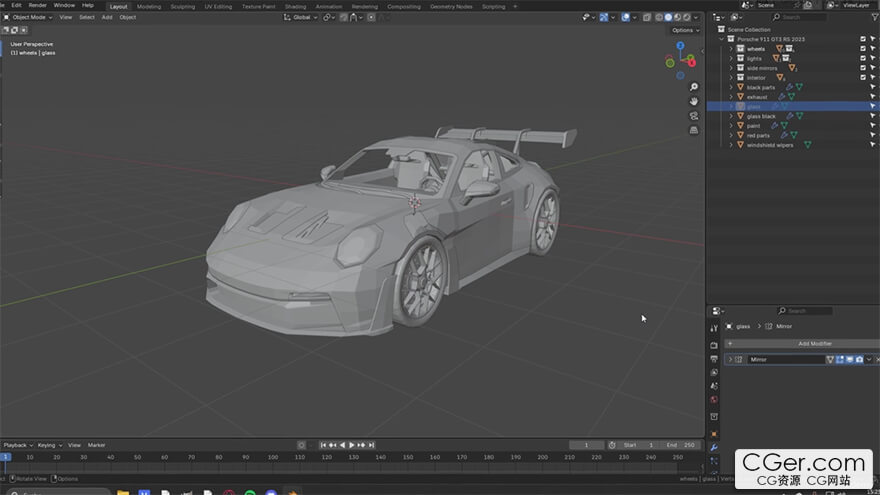Open the Global transform orientation dropdown

(x=301, y=17)
